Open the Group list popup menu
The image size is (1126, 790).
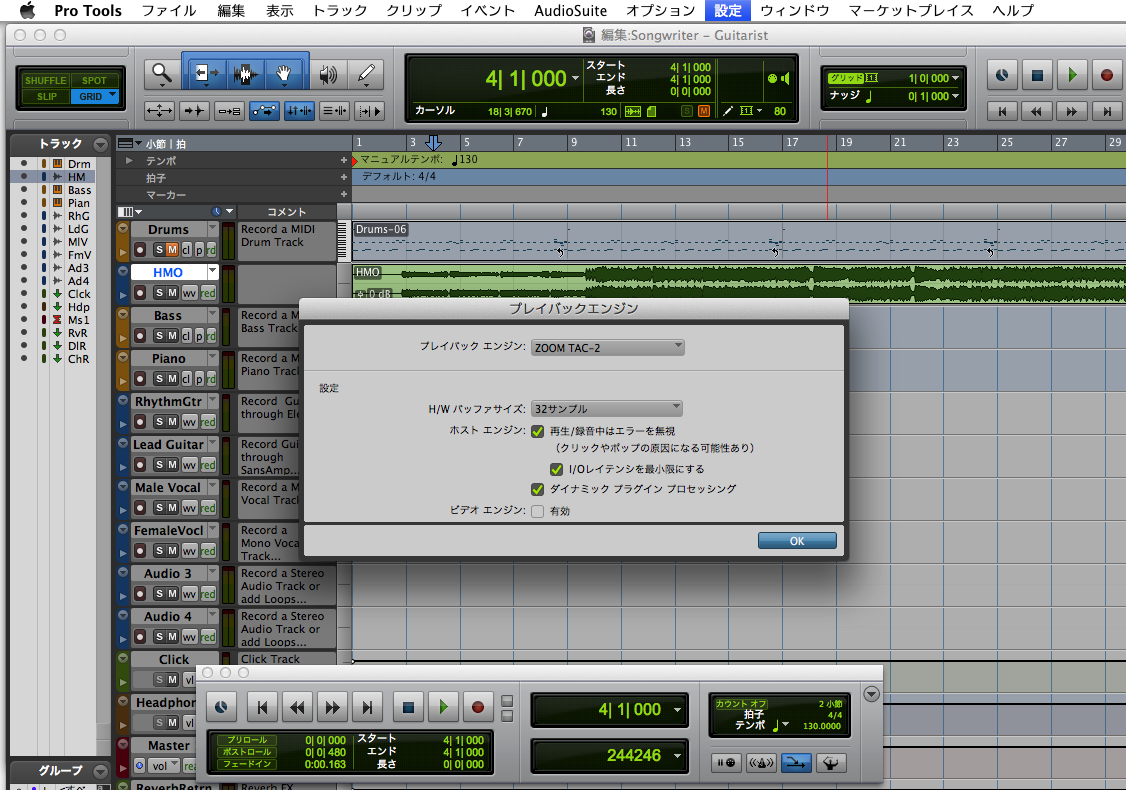click(101, 771)
